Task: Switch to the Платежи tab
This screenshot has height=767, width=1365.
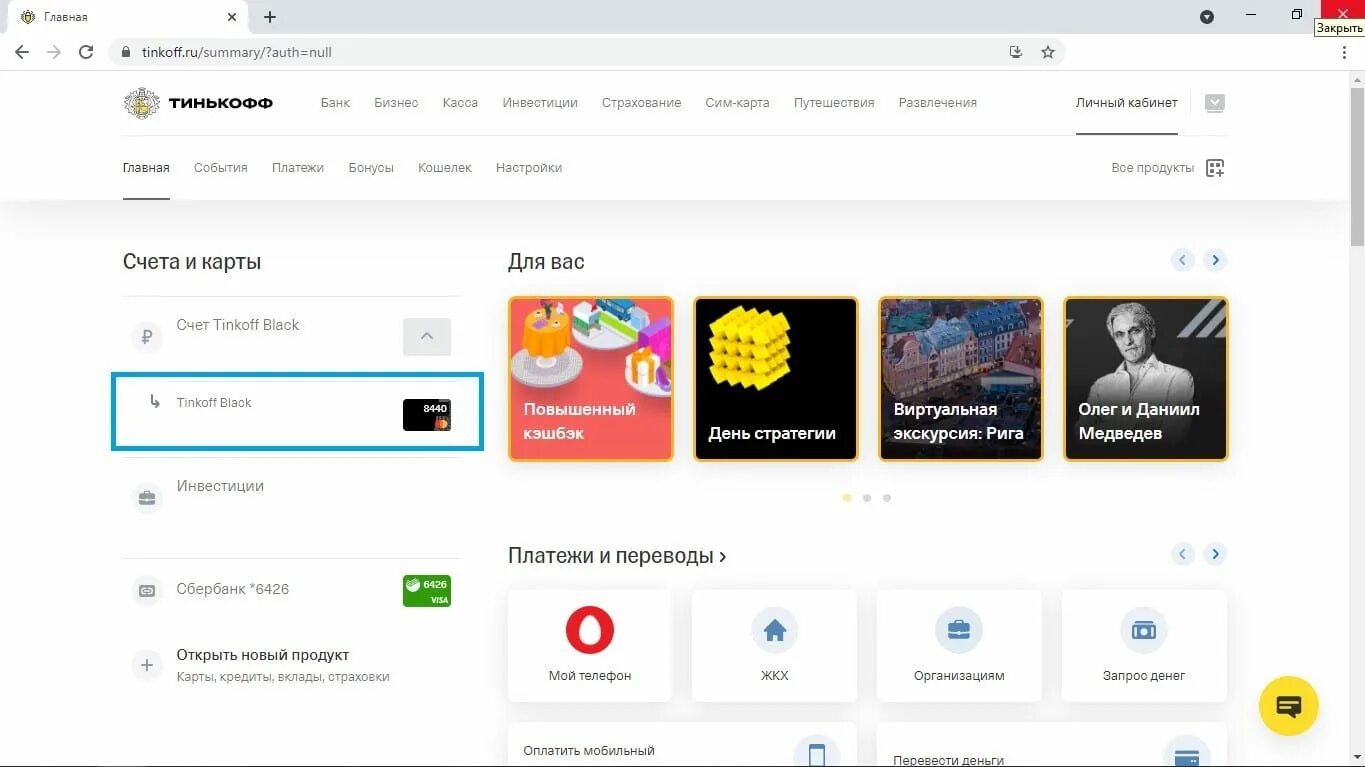Action: coord(298,168)
